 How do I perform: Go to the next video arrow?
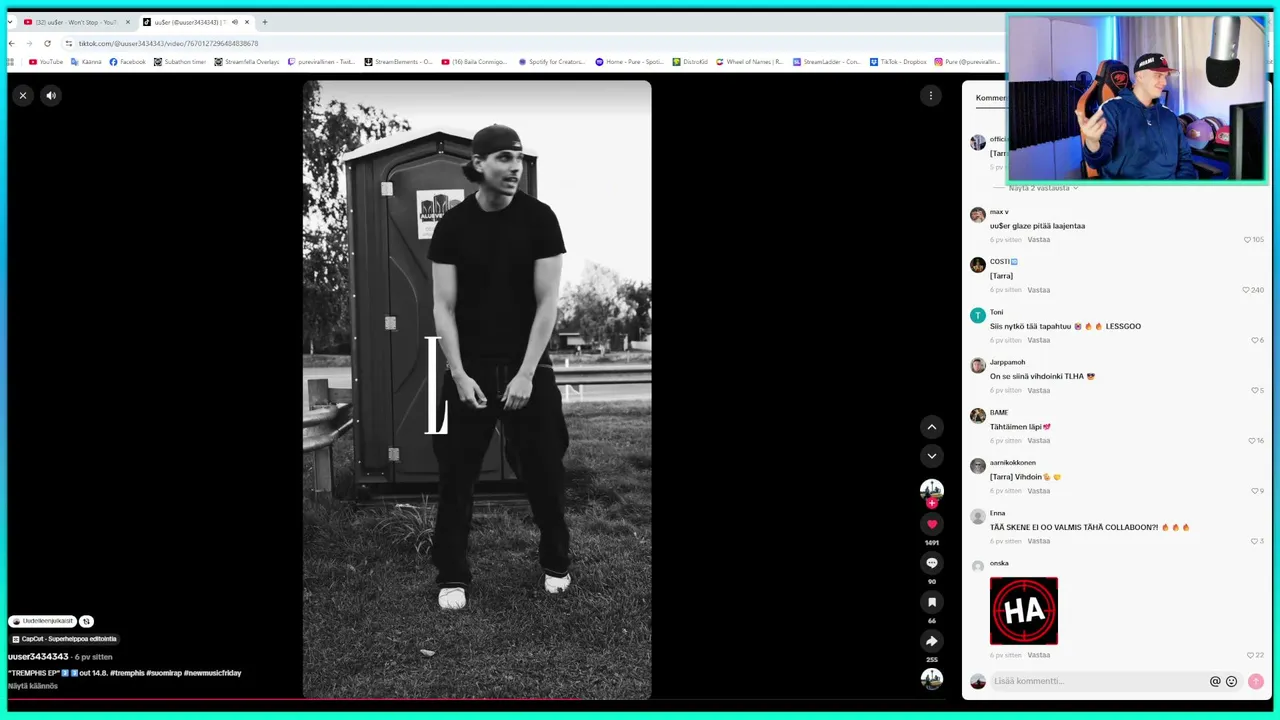(931, 456)
